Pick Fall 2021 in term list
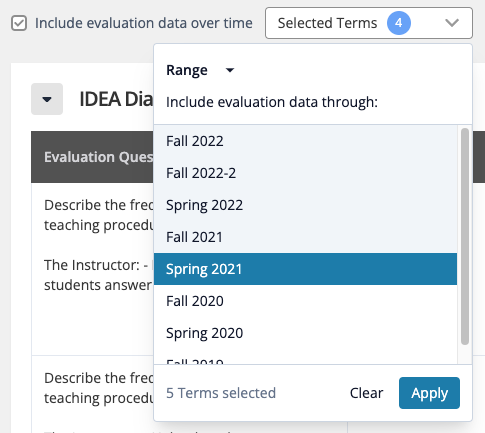The height and width of the screenshot is (433, 485). click(x=305, y=237)
